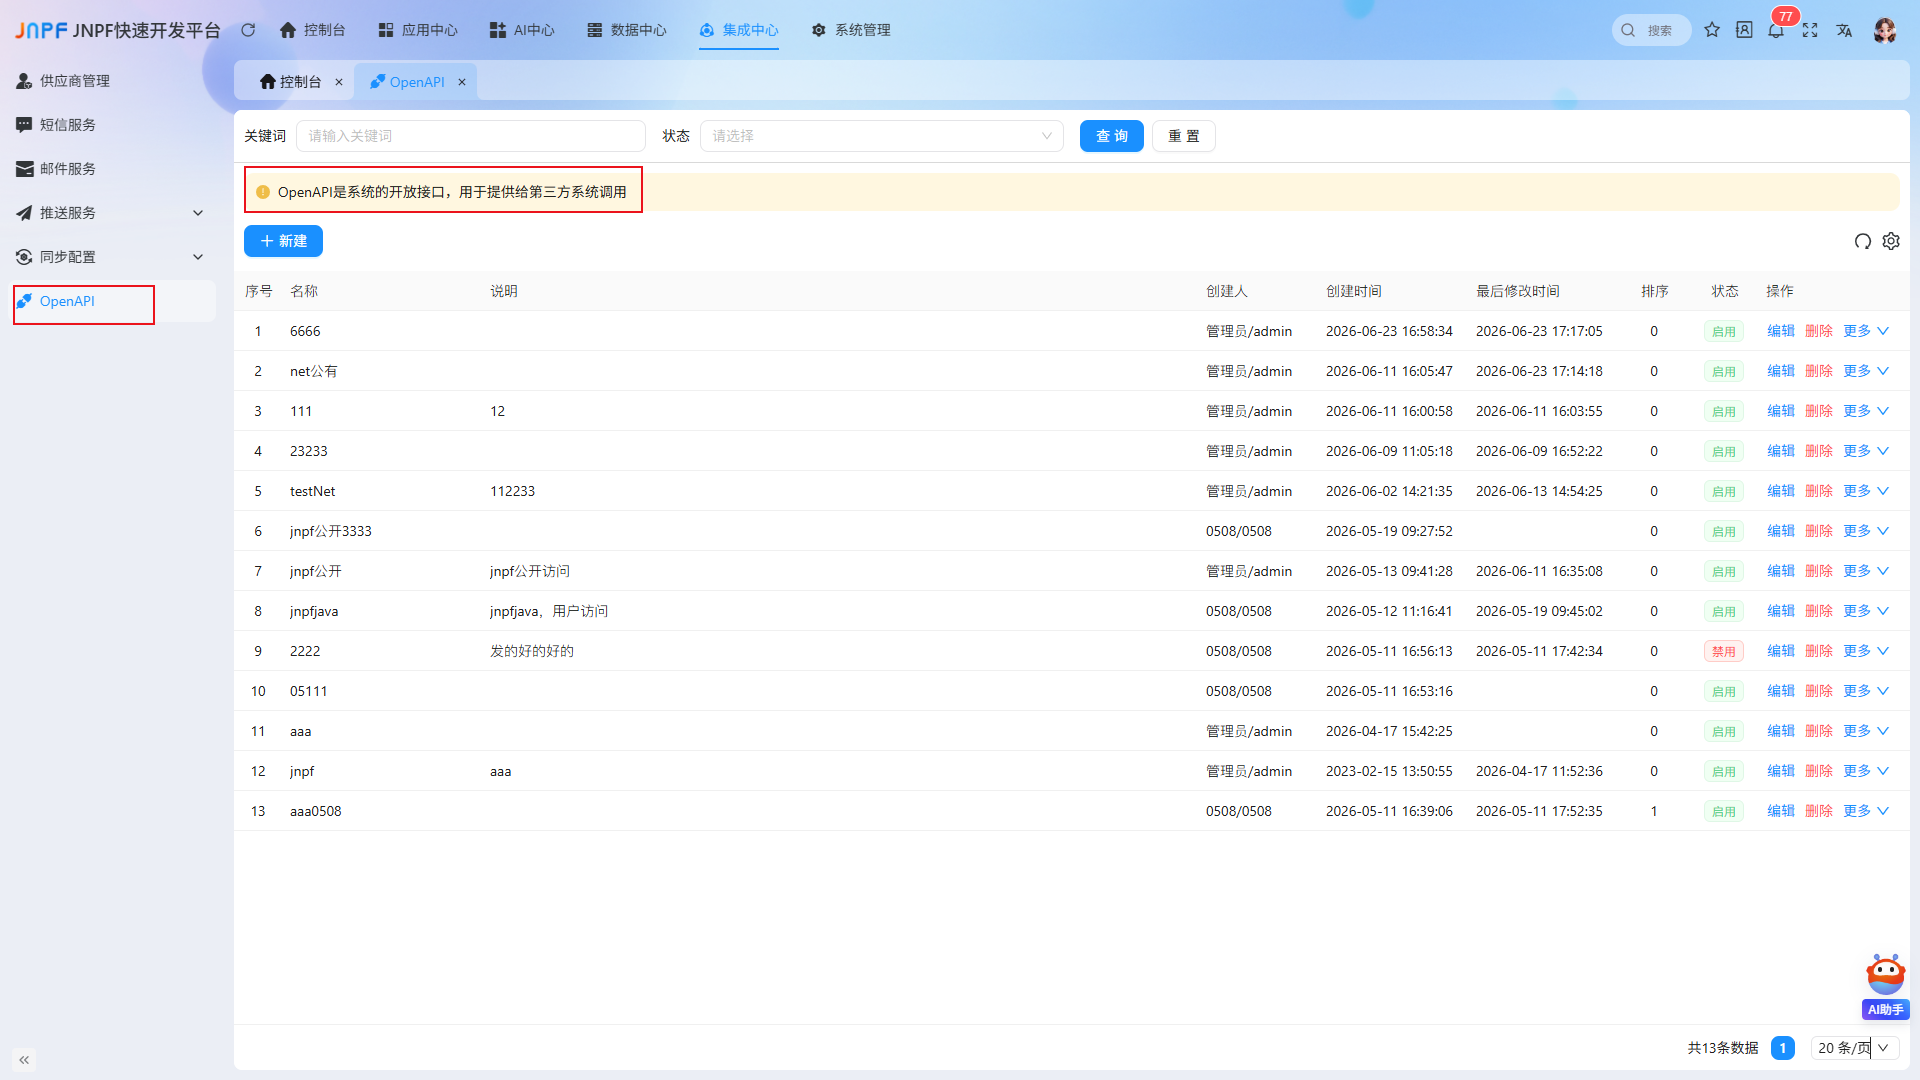Screen dimensions: 1920x1080
Task: Delete the row named net公有
Action: pos(1819,371)
